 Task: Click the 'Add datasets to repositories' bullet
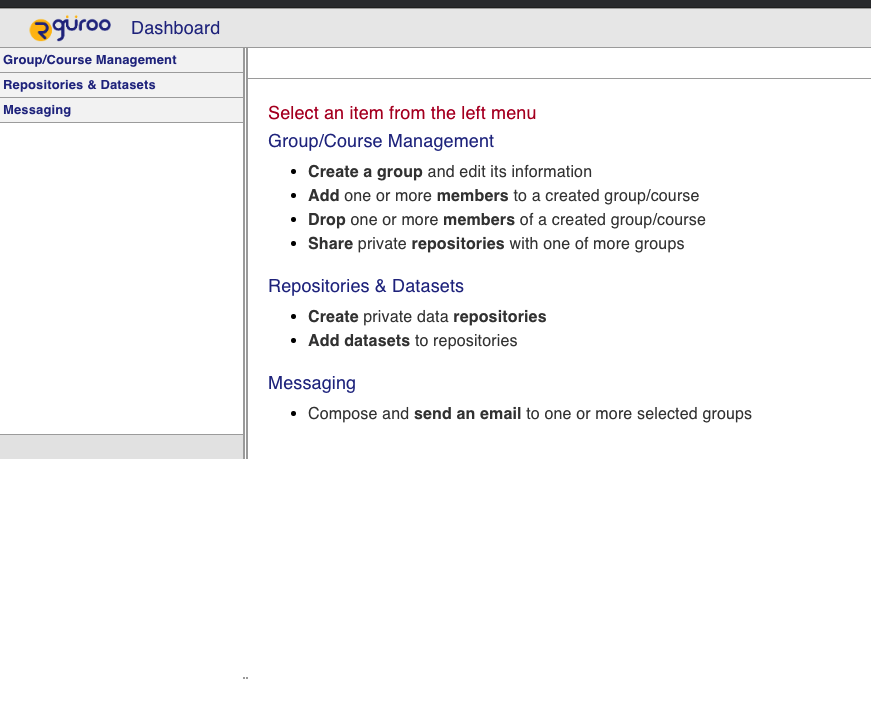[x=412, y=341]
